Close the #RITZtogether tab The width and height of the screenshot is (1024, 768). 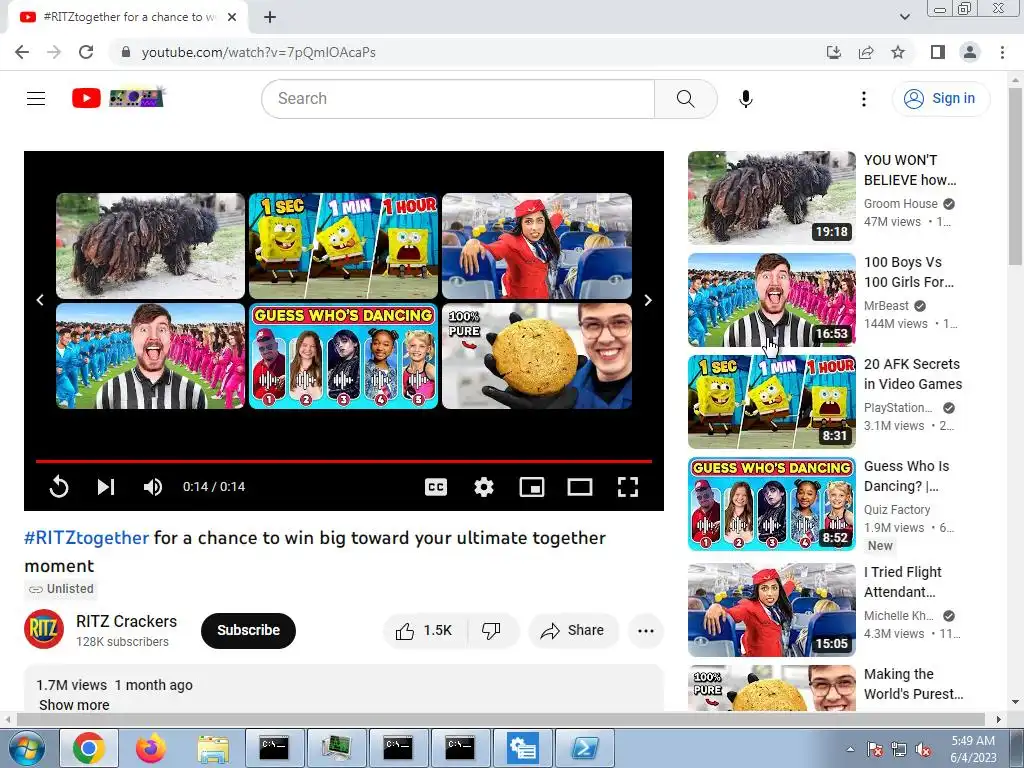(232, 18)
